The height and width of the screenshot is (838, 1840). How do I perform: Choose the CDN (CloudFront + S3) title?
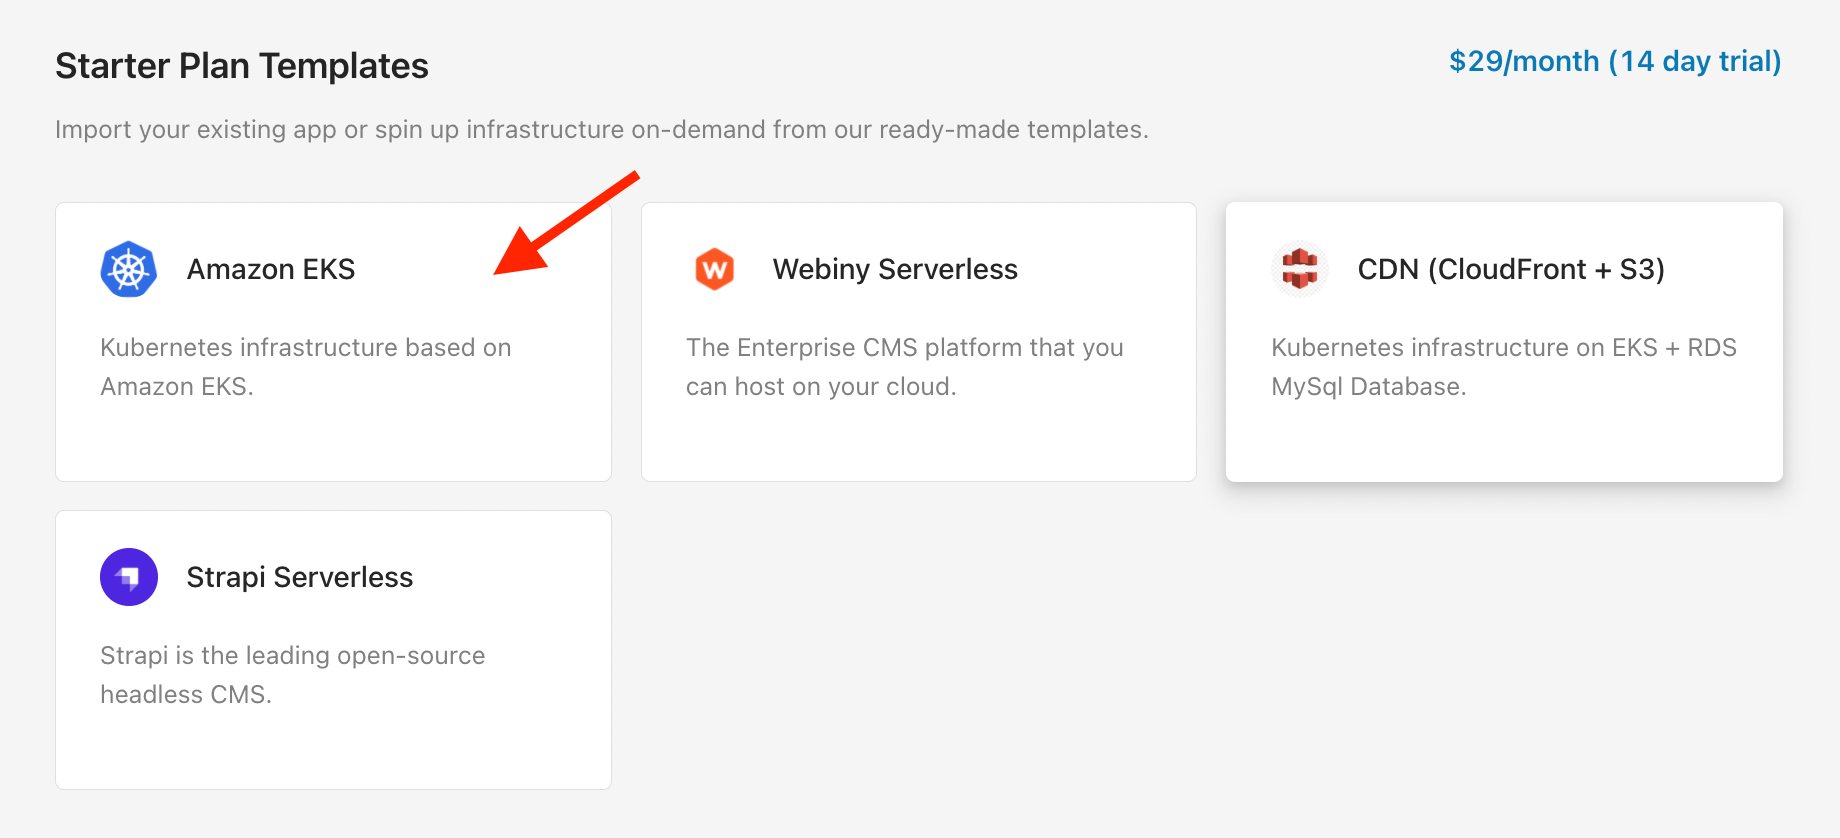[x=1511, y=269]
